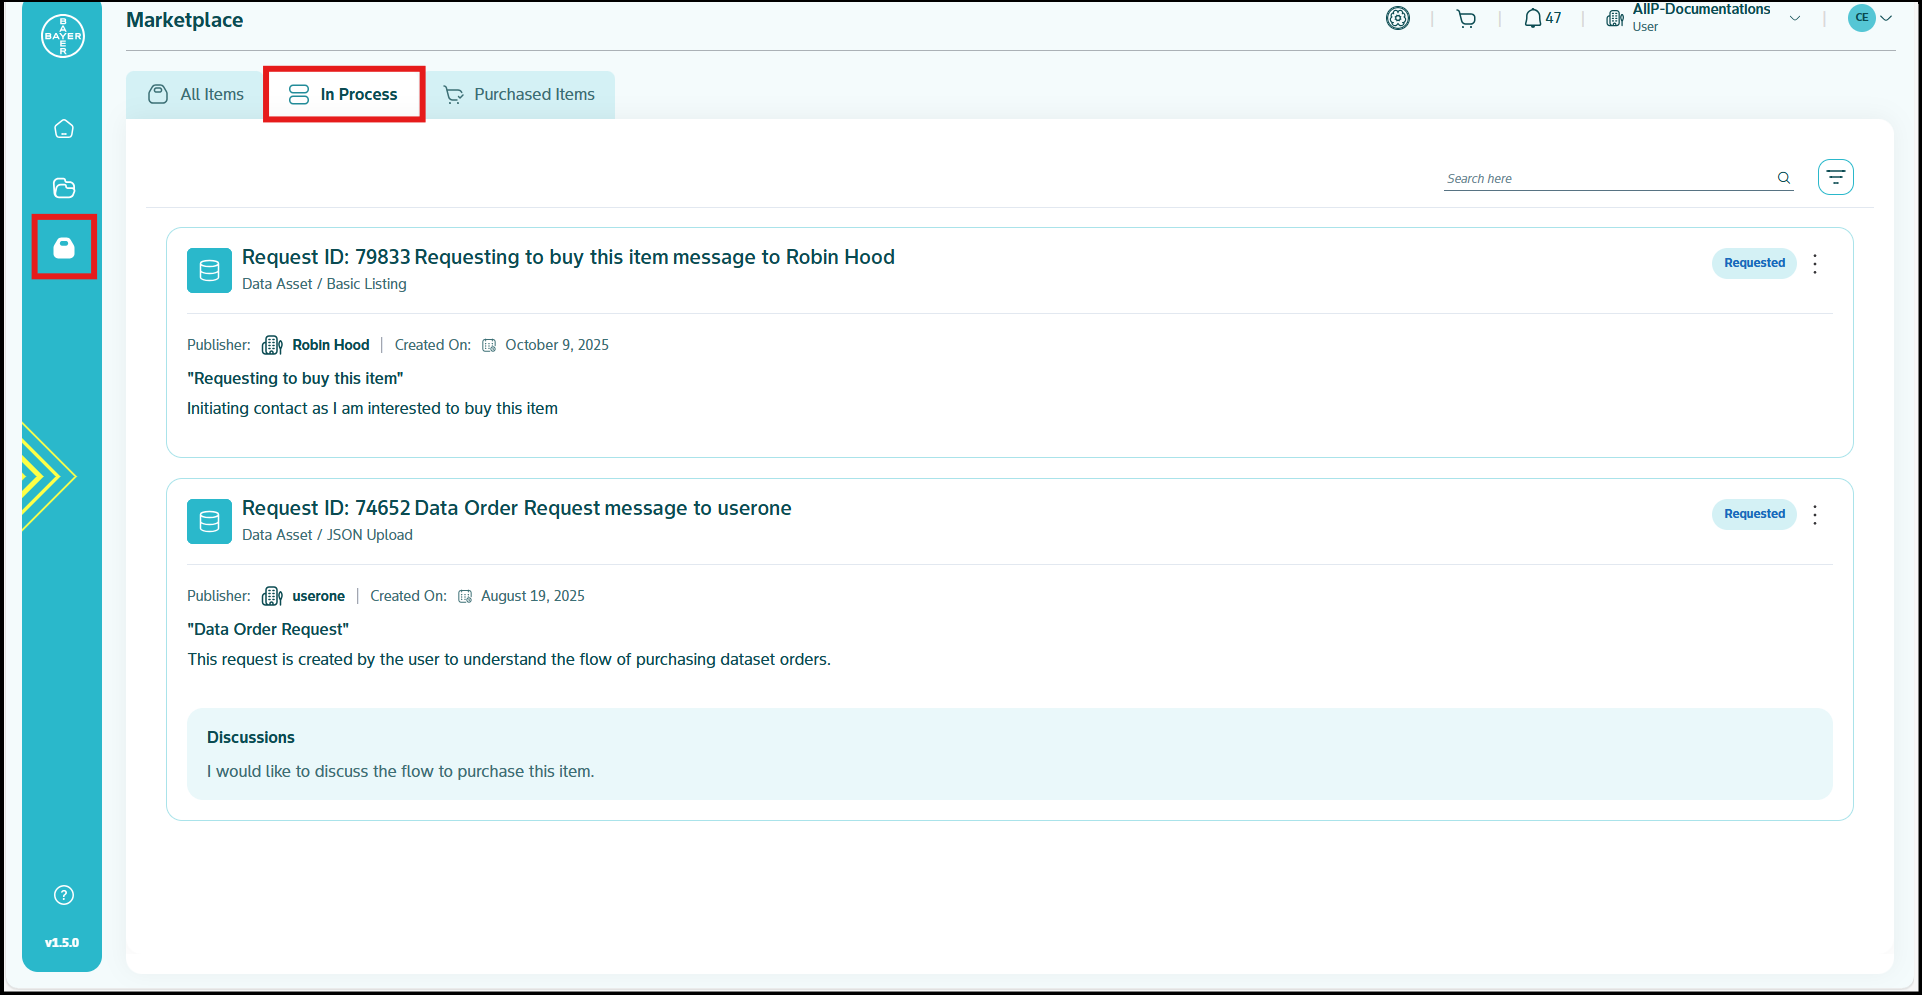
Task: Select the Marketplace icon in sidebar
Action: coord(64,247)
